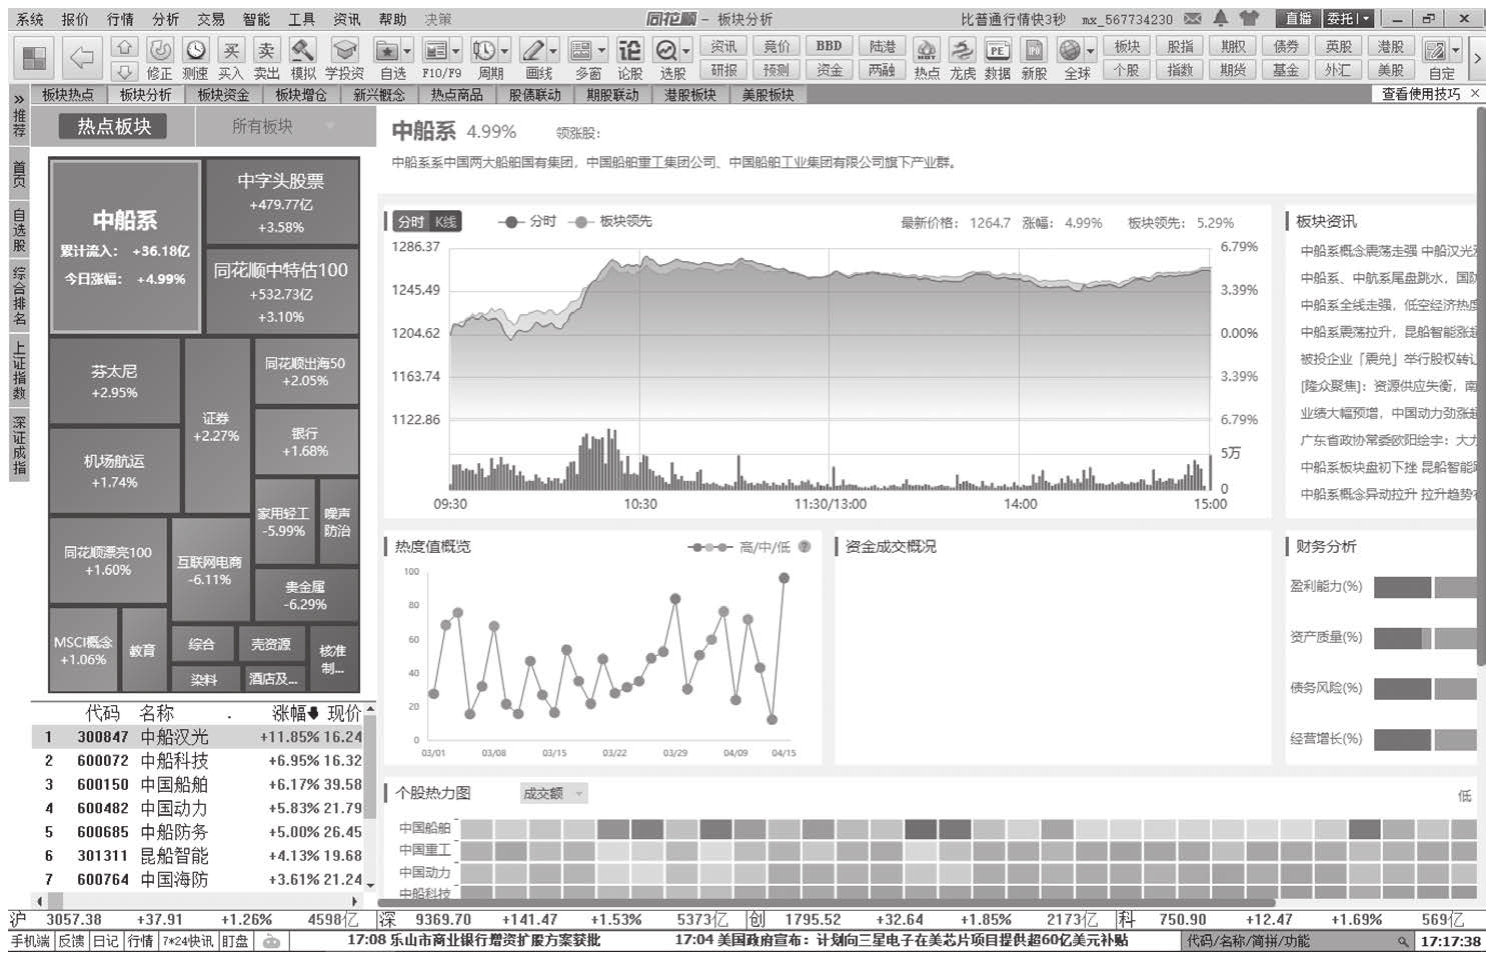Click the down arrow page icon

click(125, 71)
